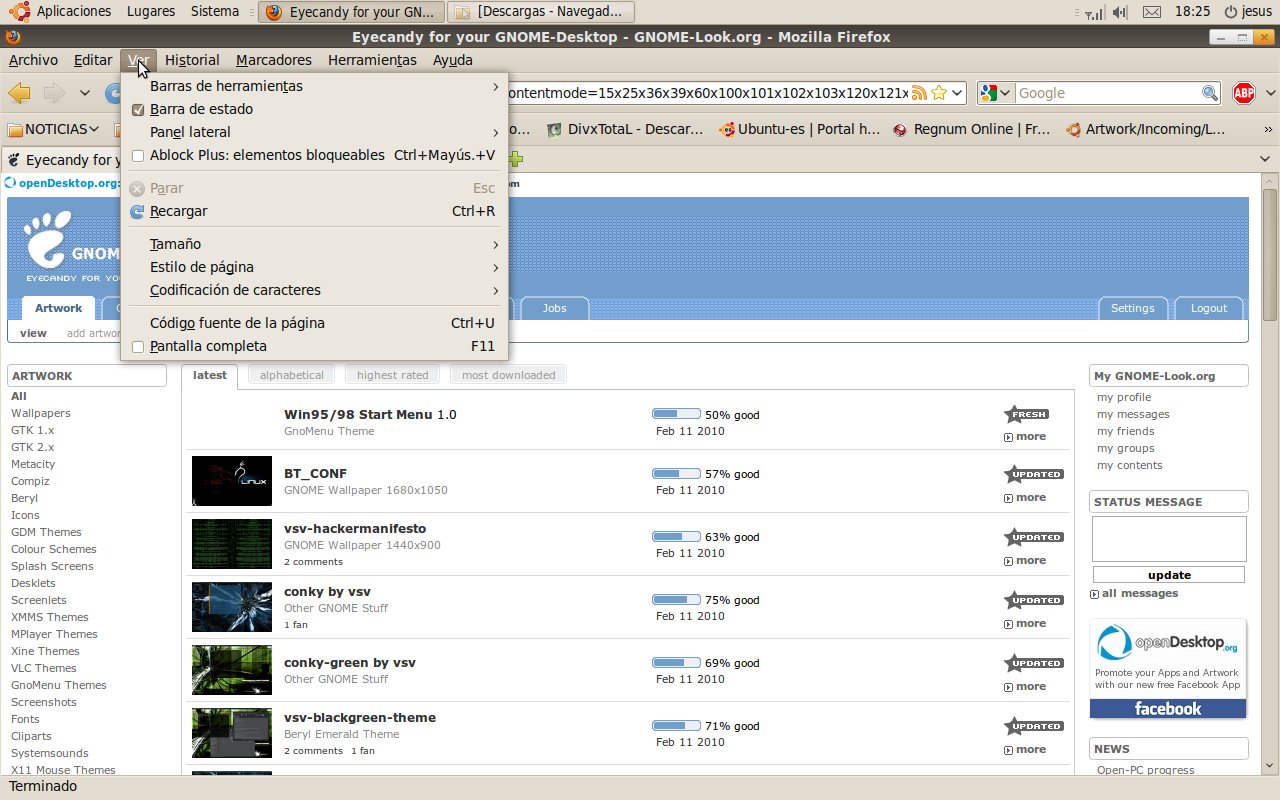Expand the Panel lateral submenu
This screenshot has width=1280, height=800.
[314, 132]
